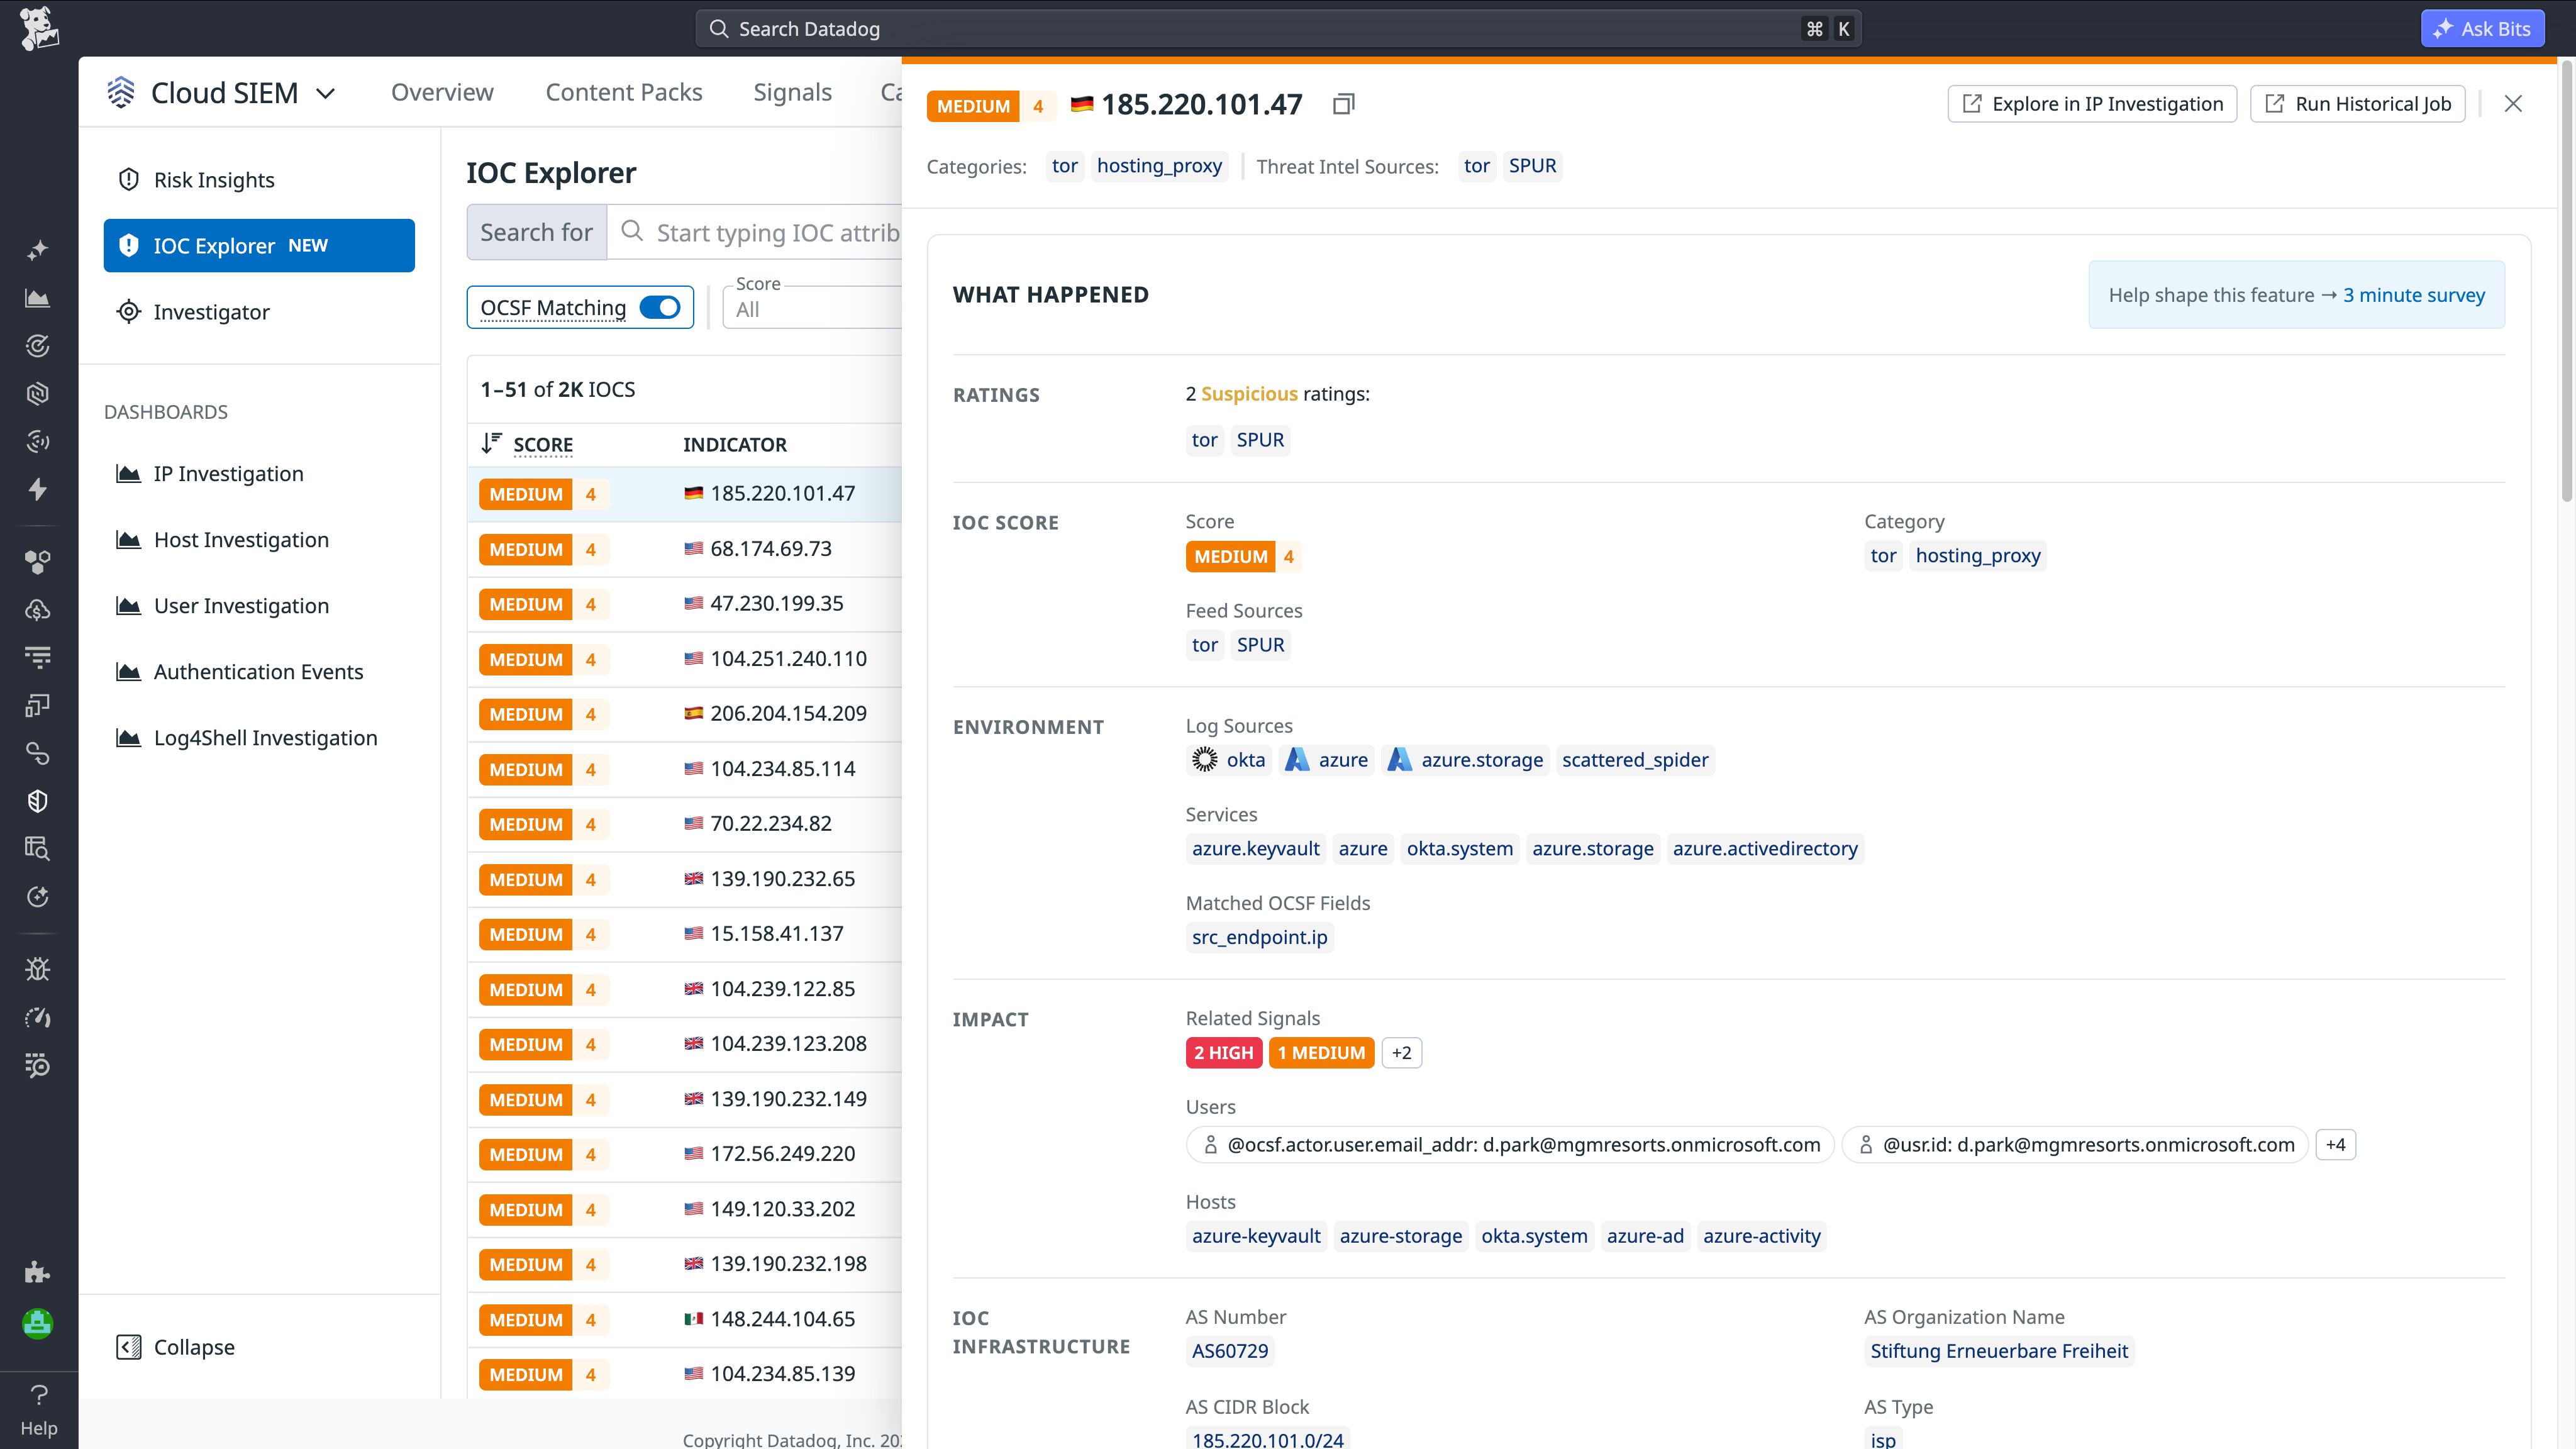
Task: Select the 139.190.232.65 IOC row
Action: pyautogui.click(x=685, y=879)
